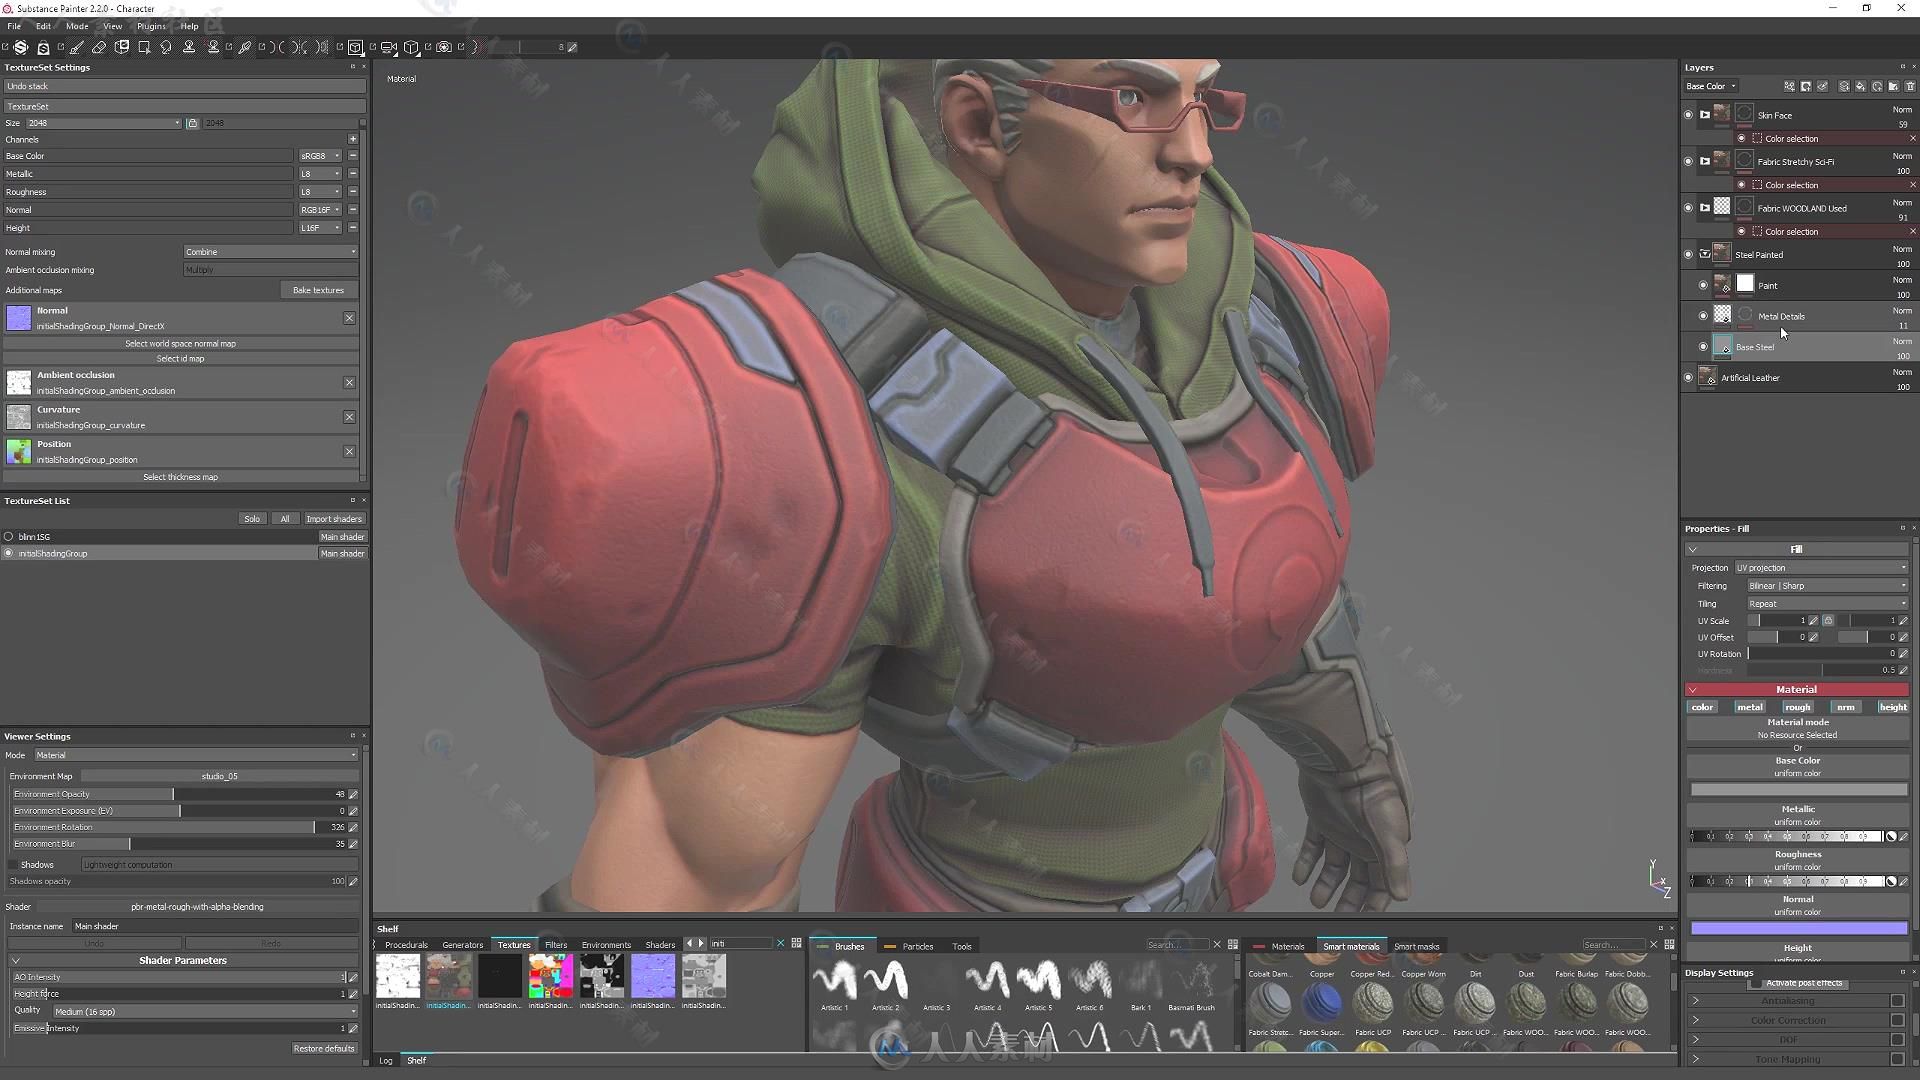The image size is (1920, 1080).
Task: Expand the Skin Face folder
Action: pos(1705,115)
